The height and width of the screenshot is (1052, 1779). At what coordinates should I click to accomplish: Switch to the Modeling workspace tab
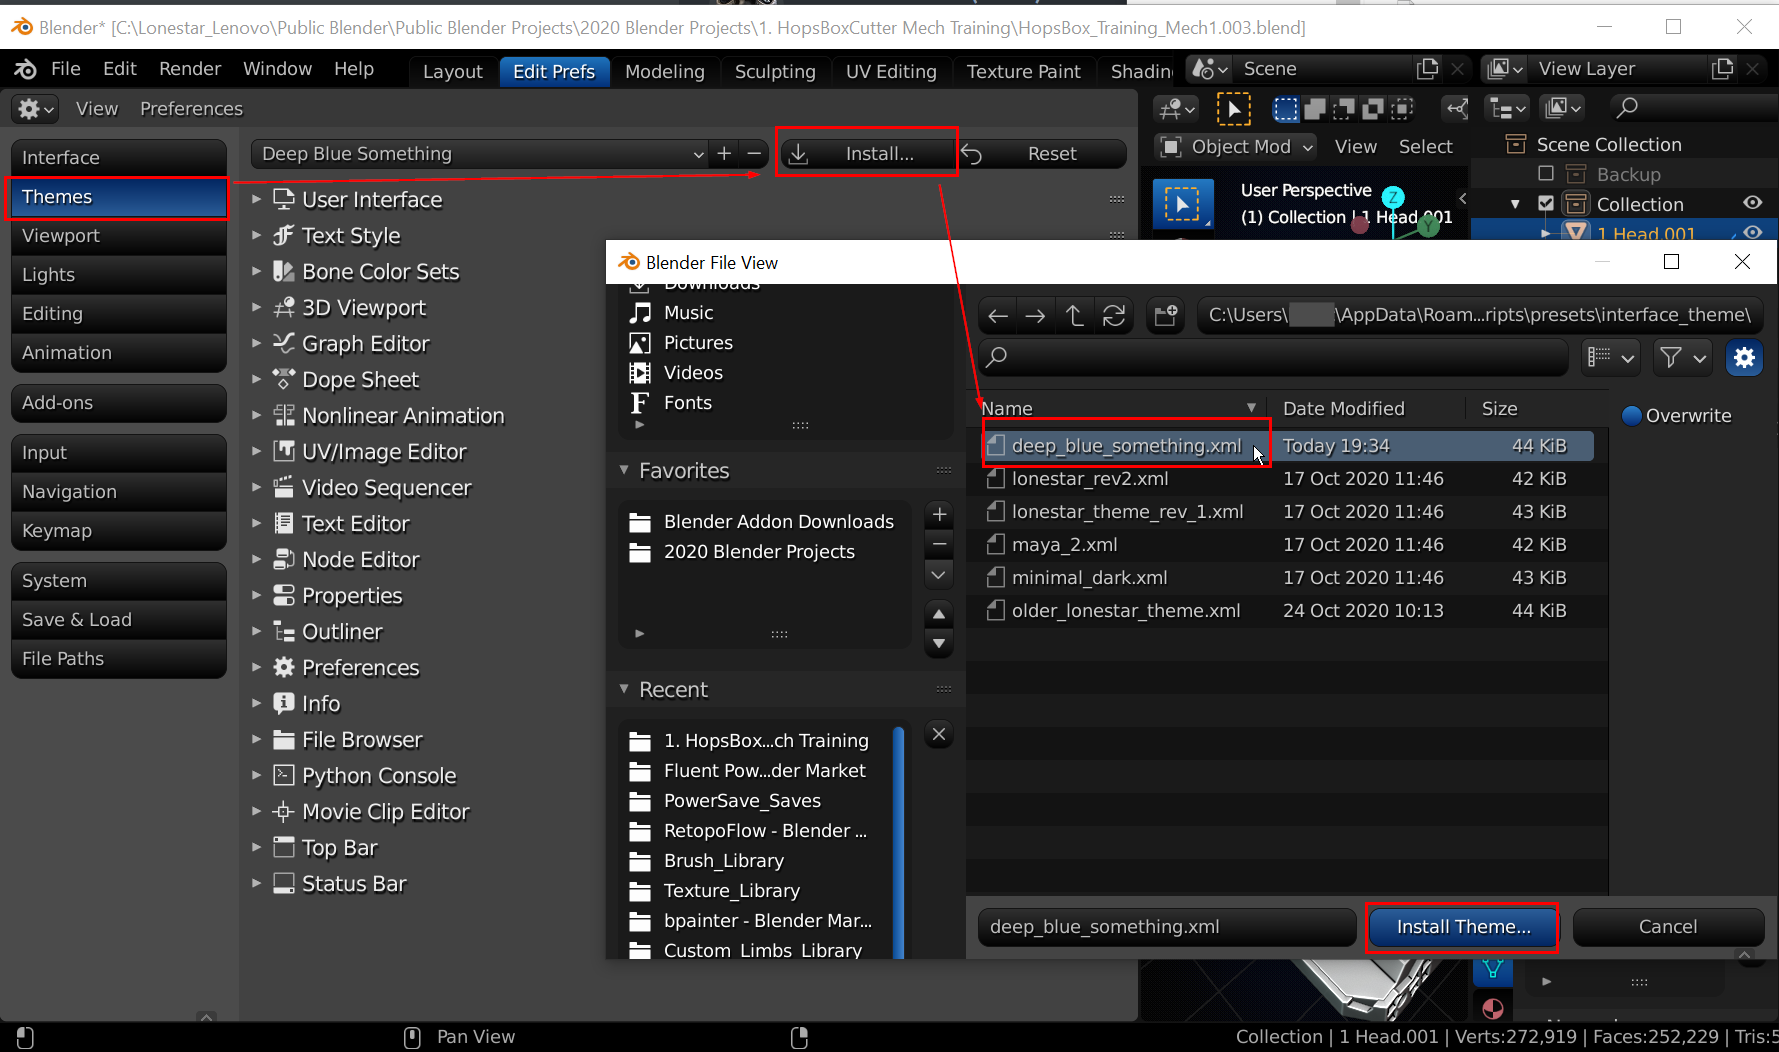665,71
